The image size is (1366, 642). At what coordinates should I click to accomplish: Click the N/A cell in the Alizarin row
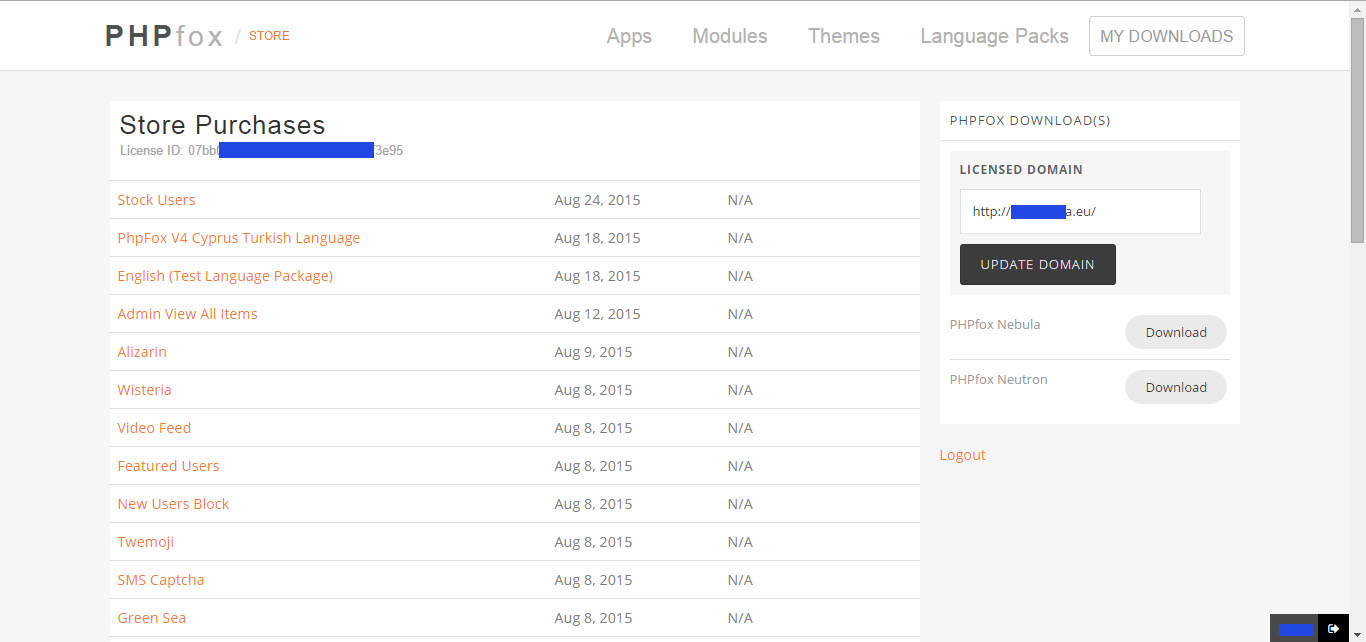740,352
